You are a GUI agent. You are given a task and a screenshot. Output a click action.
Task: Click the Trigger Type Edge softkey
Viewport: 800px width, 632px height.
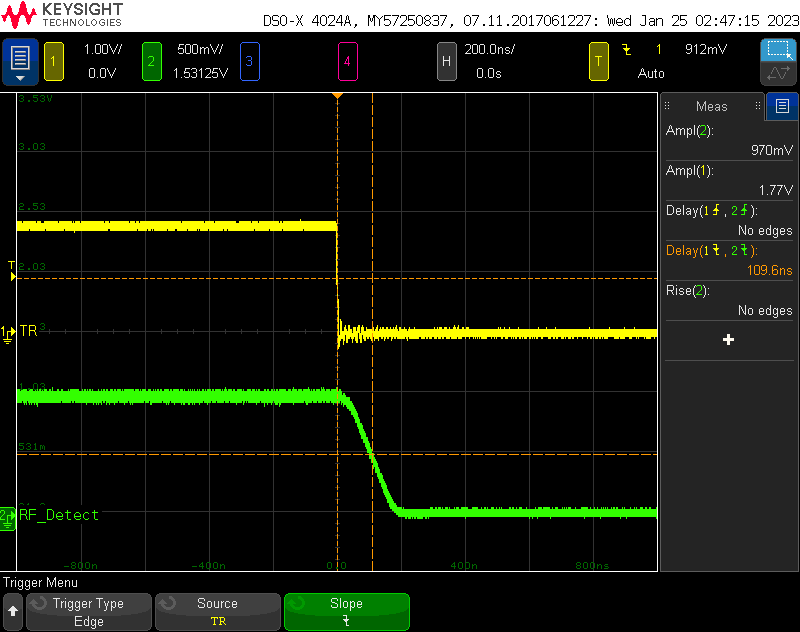[x=89, y=612]
